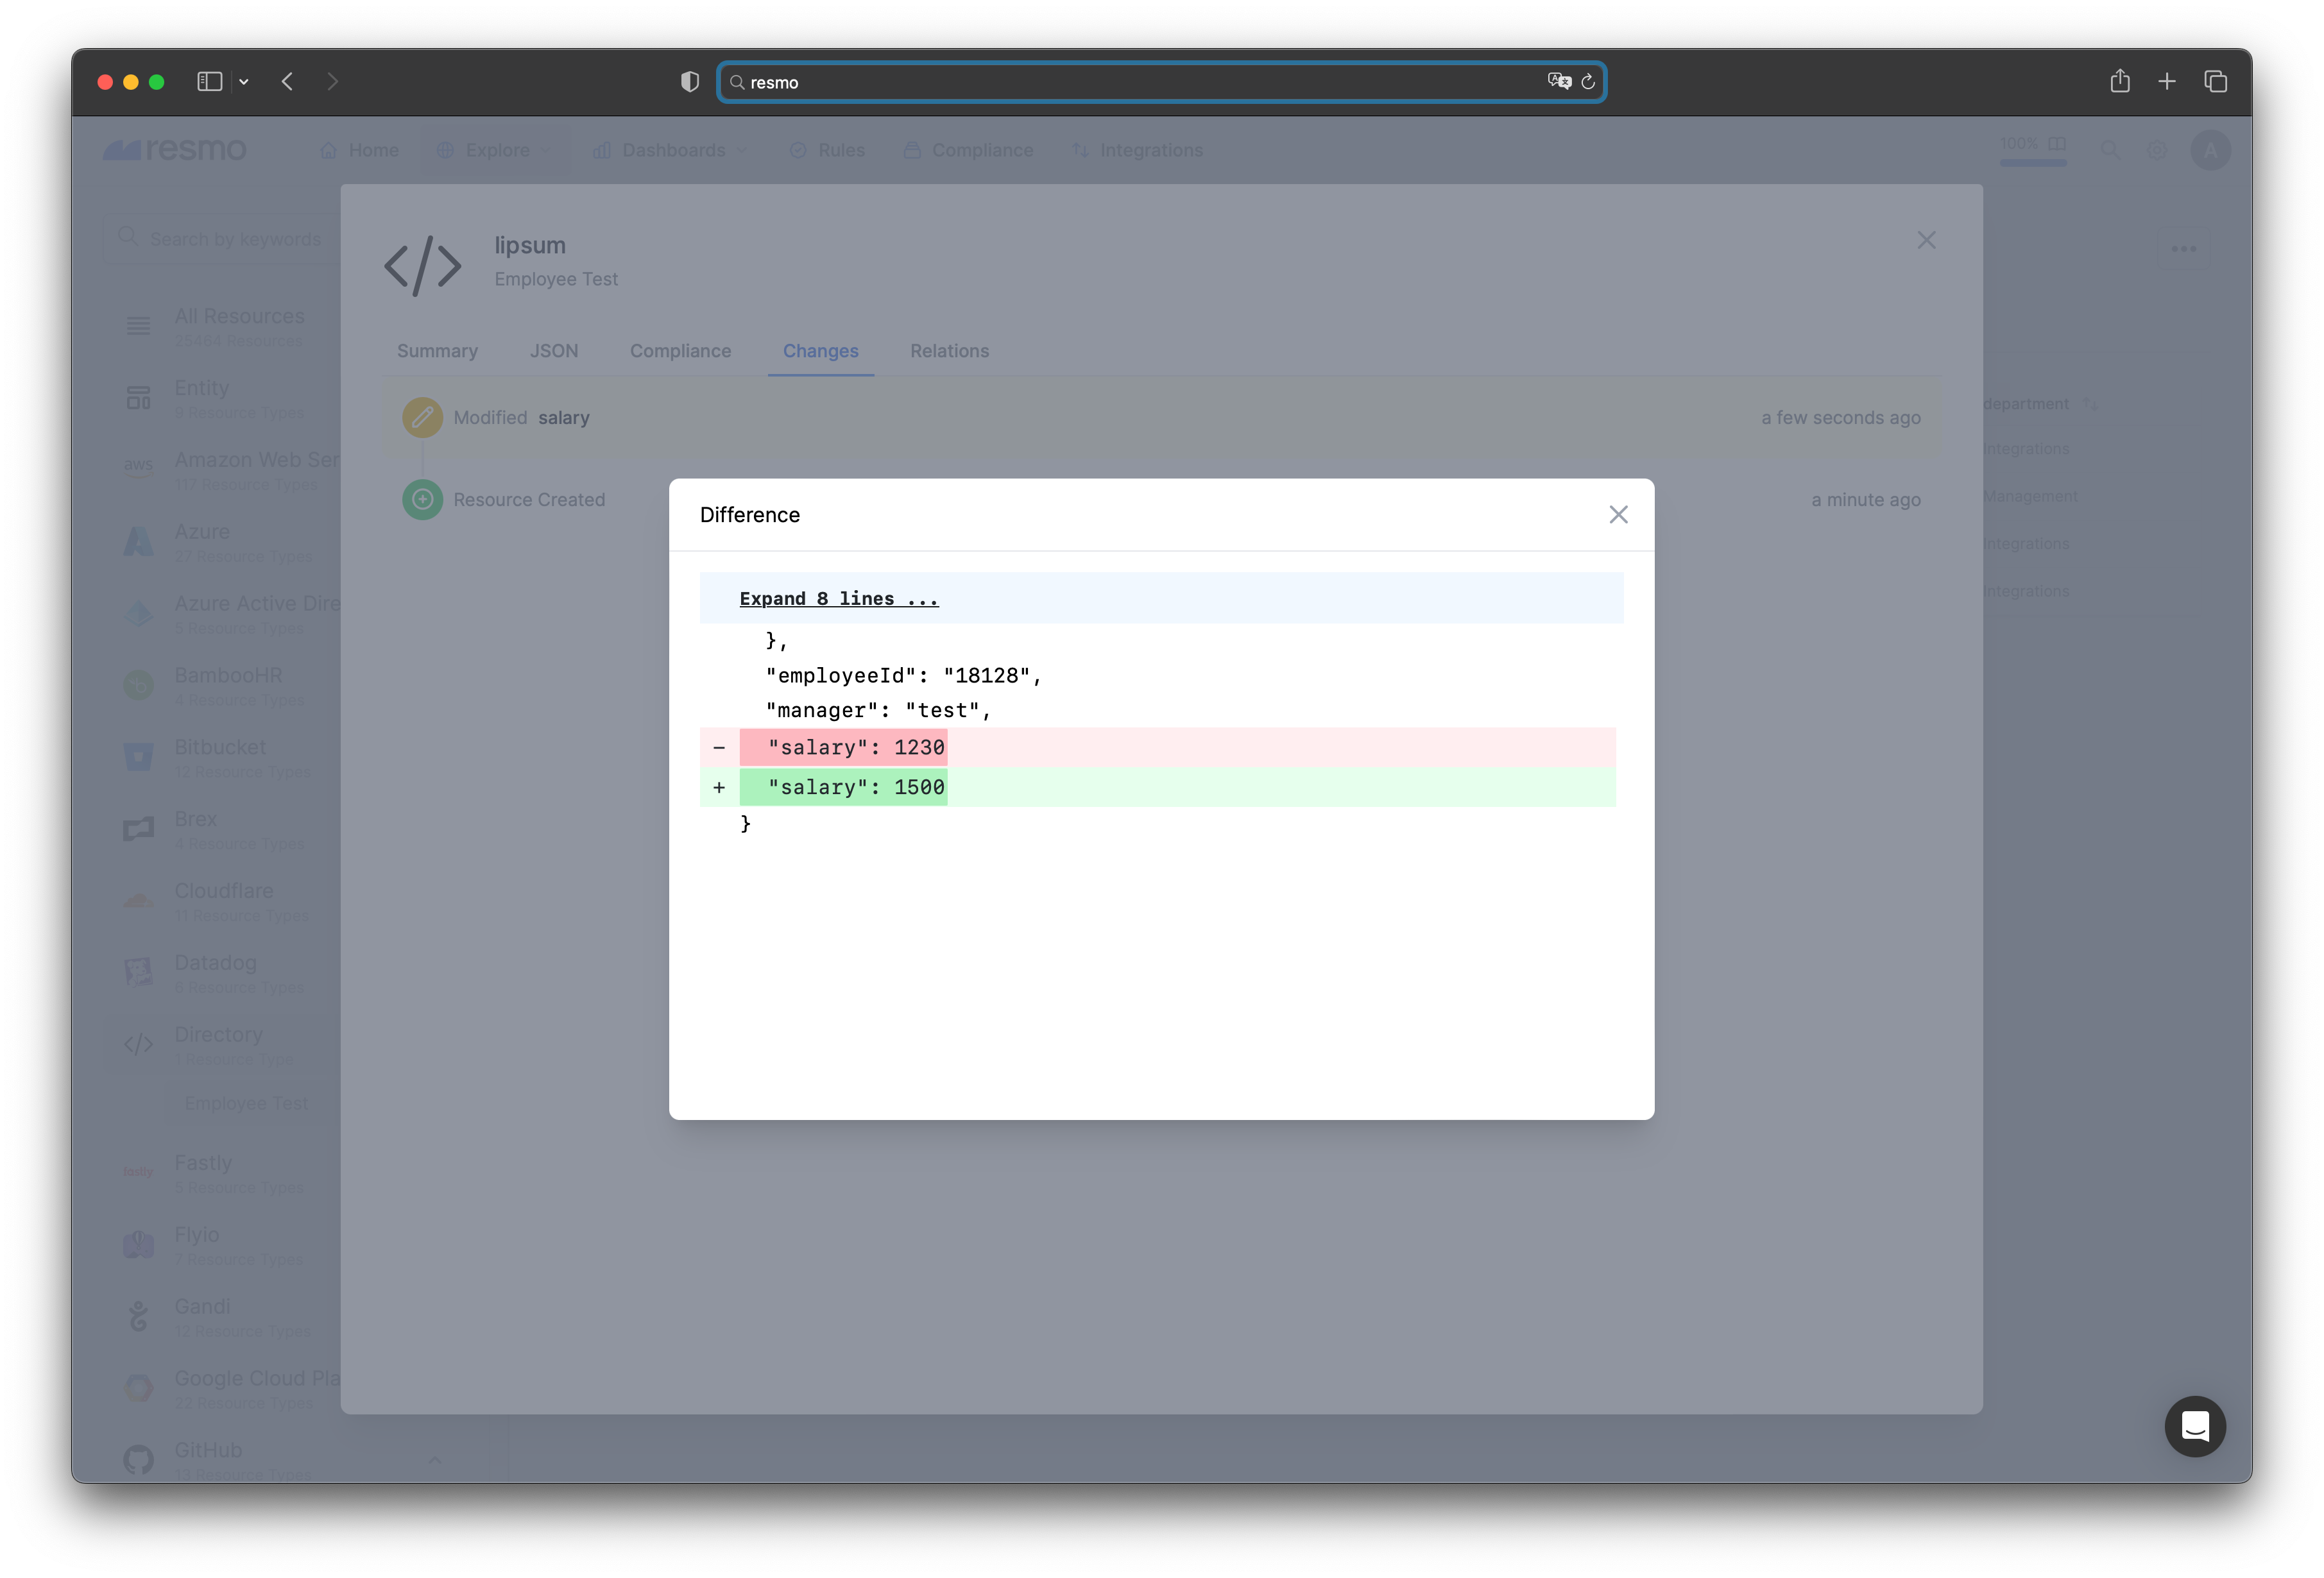
Task: Close the Difference dialog
Action: click(1618, 514)
